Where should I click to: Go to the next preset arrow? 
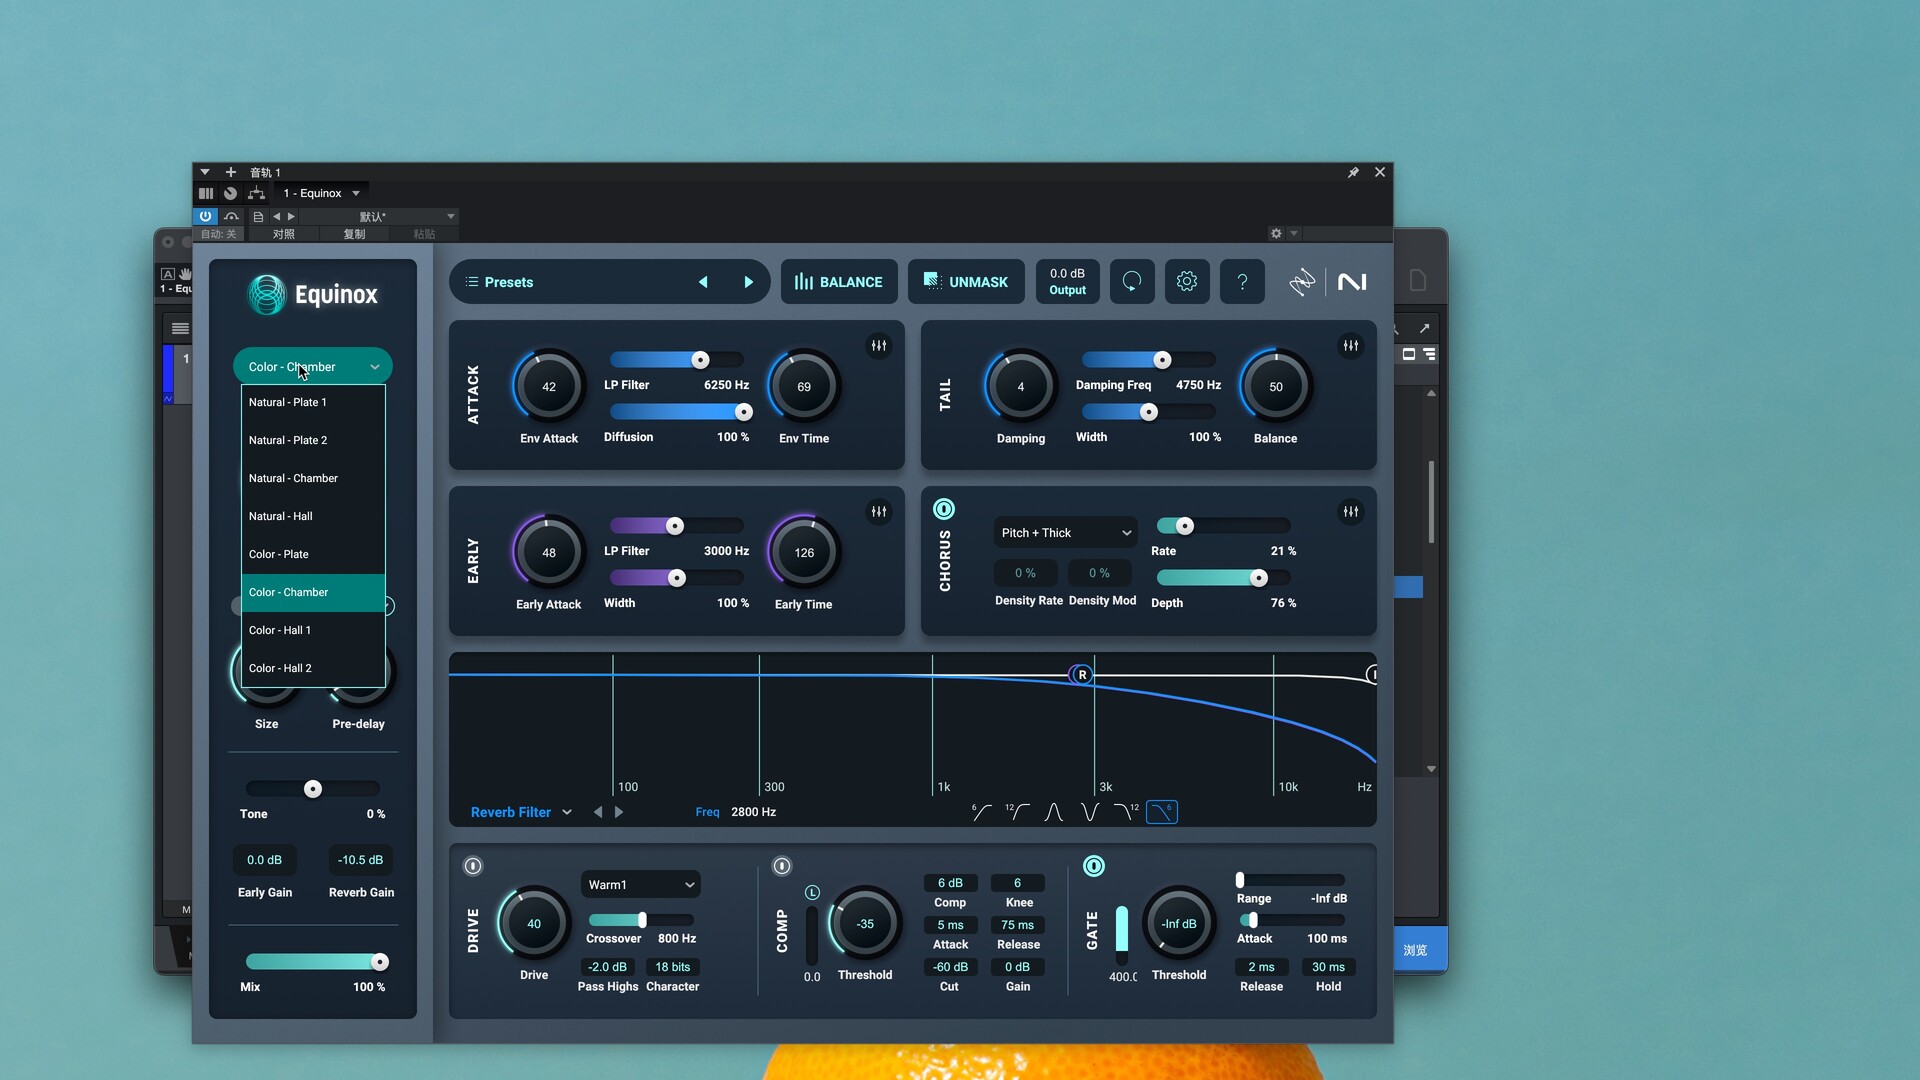[x=748, y=282]
